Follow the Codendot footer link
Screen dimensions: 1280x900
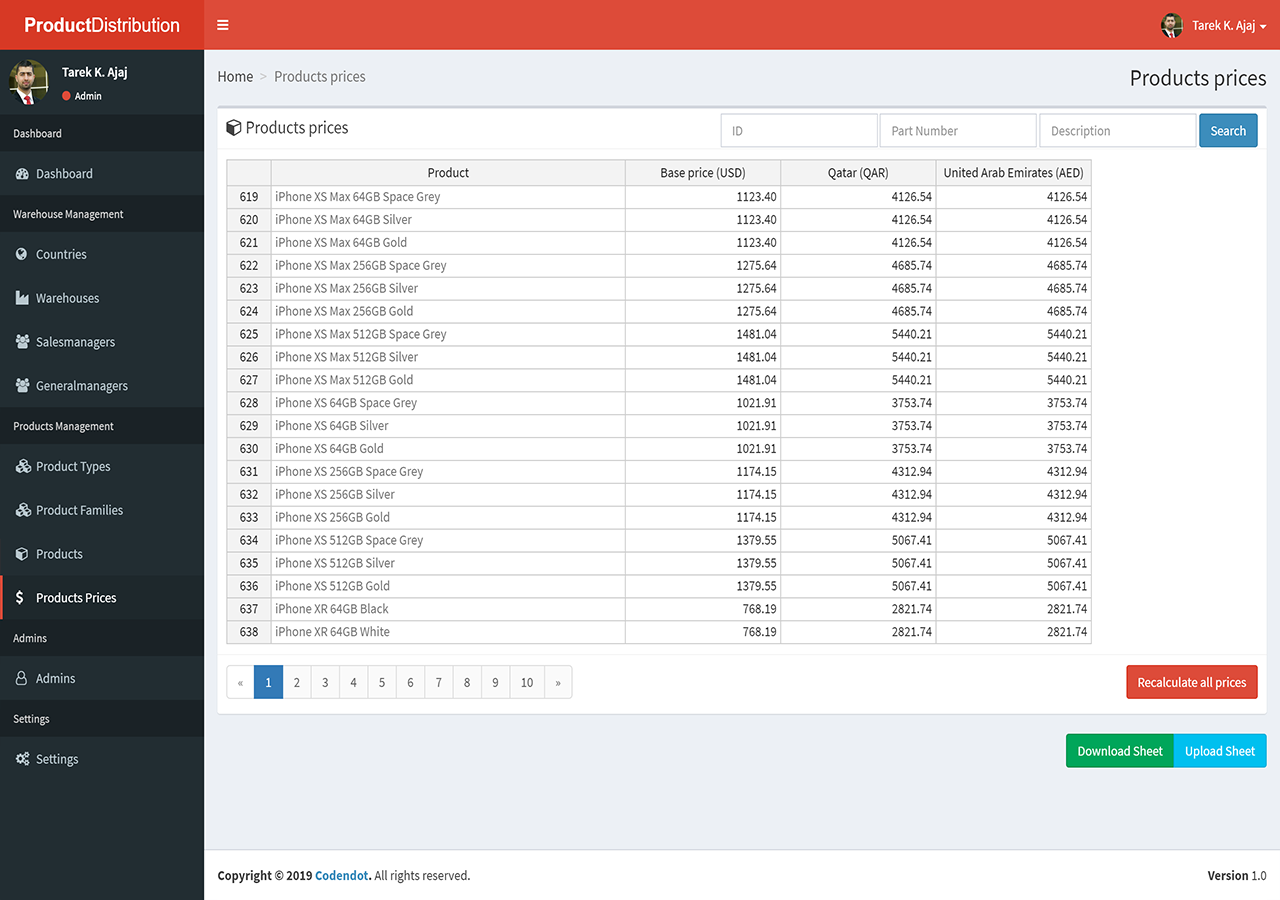tap(342, 876)
